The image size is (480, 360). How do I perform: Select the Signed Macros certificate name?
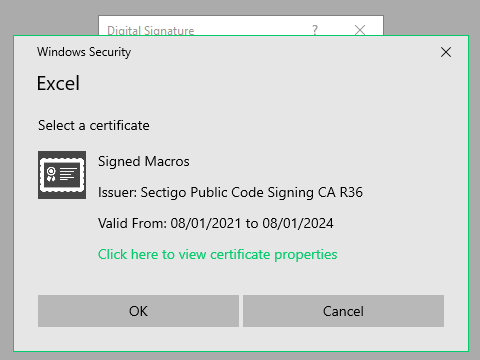[x=144, y=162]
